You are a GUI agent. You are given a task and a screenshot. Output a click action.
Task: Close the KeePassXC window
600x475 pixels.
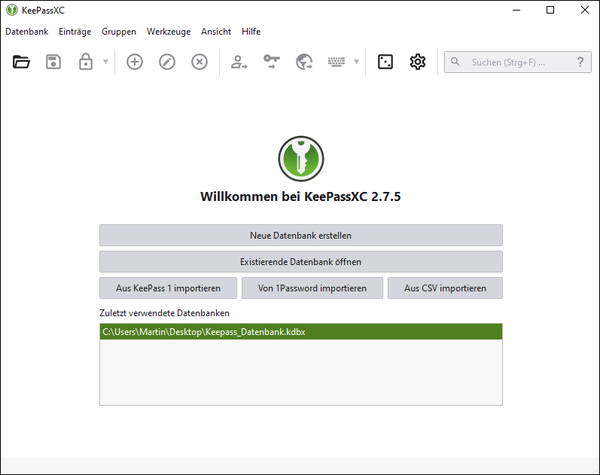tap(585, 10)
